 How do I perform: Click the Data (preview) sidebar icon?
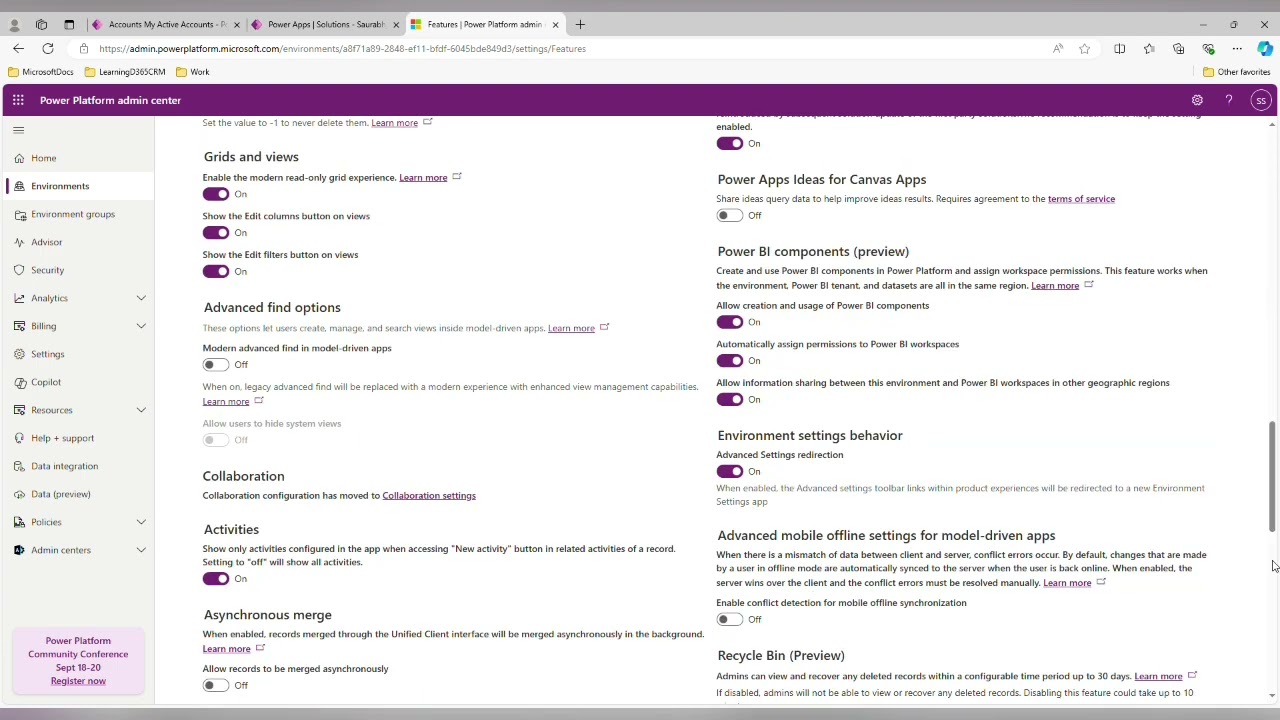pos(19,494)
